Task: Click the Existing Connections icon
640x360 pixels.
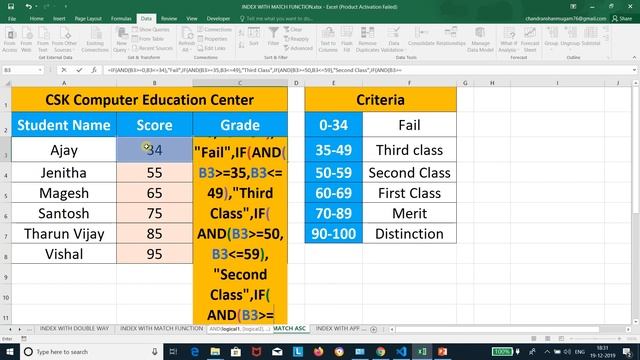Action: click(x=95, y=40)
